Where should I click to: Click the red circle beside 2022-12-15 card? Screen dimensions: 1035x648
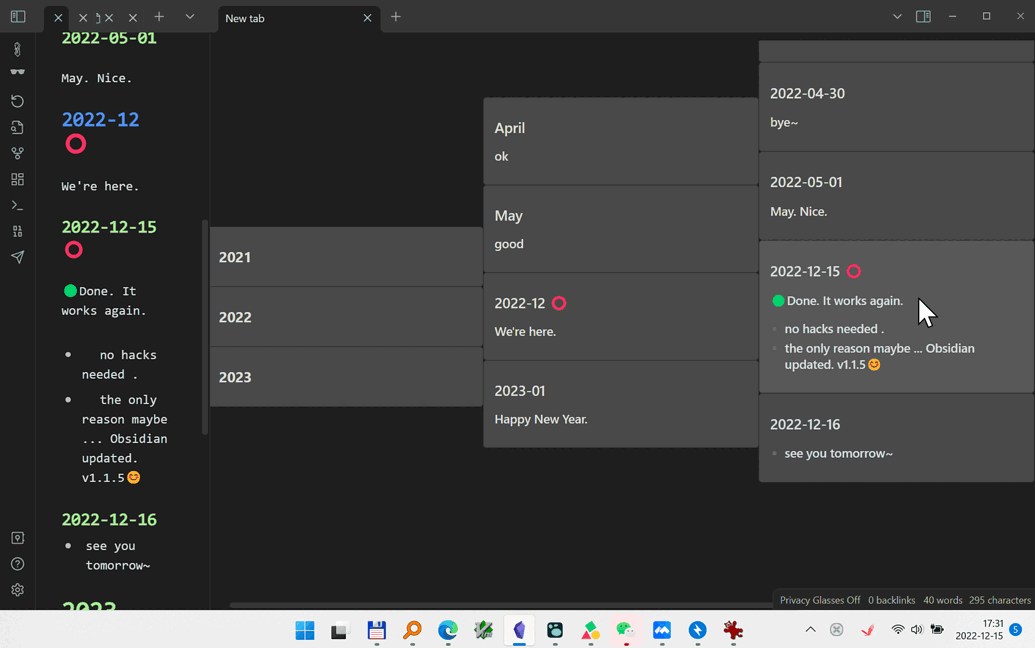point(854,271)
